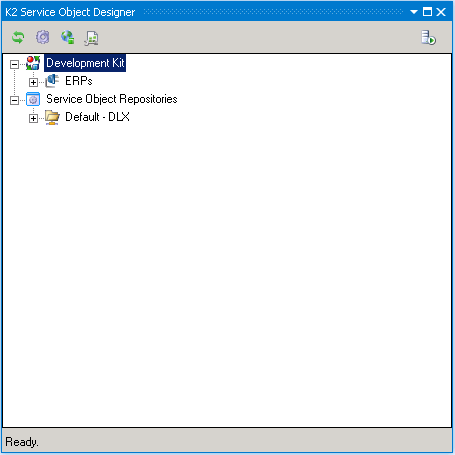
Task: Select the Development Kit node icon
Action: pos(33,63)
